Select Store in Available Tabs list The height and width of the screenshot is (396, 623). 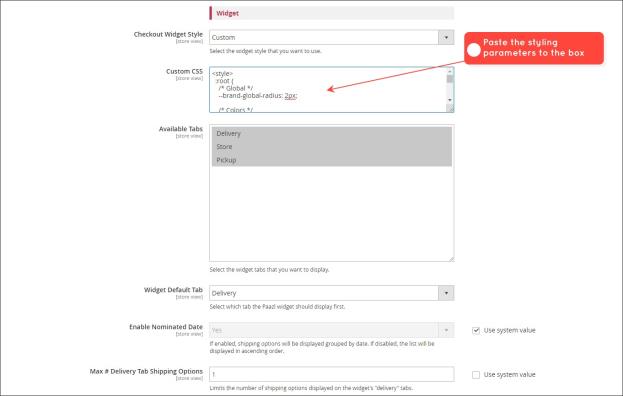pos(331,147)
